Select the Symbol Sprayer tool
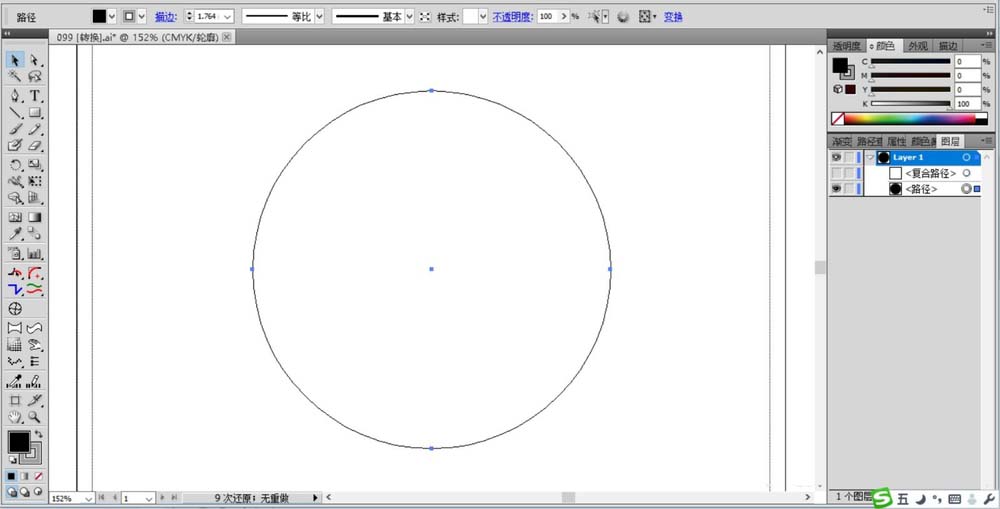The width and height of the screenshot is (1000, 509). [15, 254]
